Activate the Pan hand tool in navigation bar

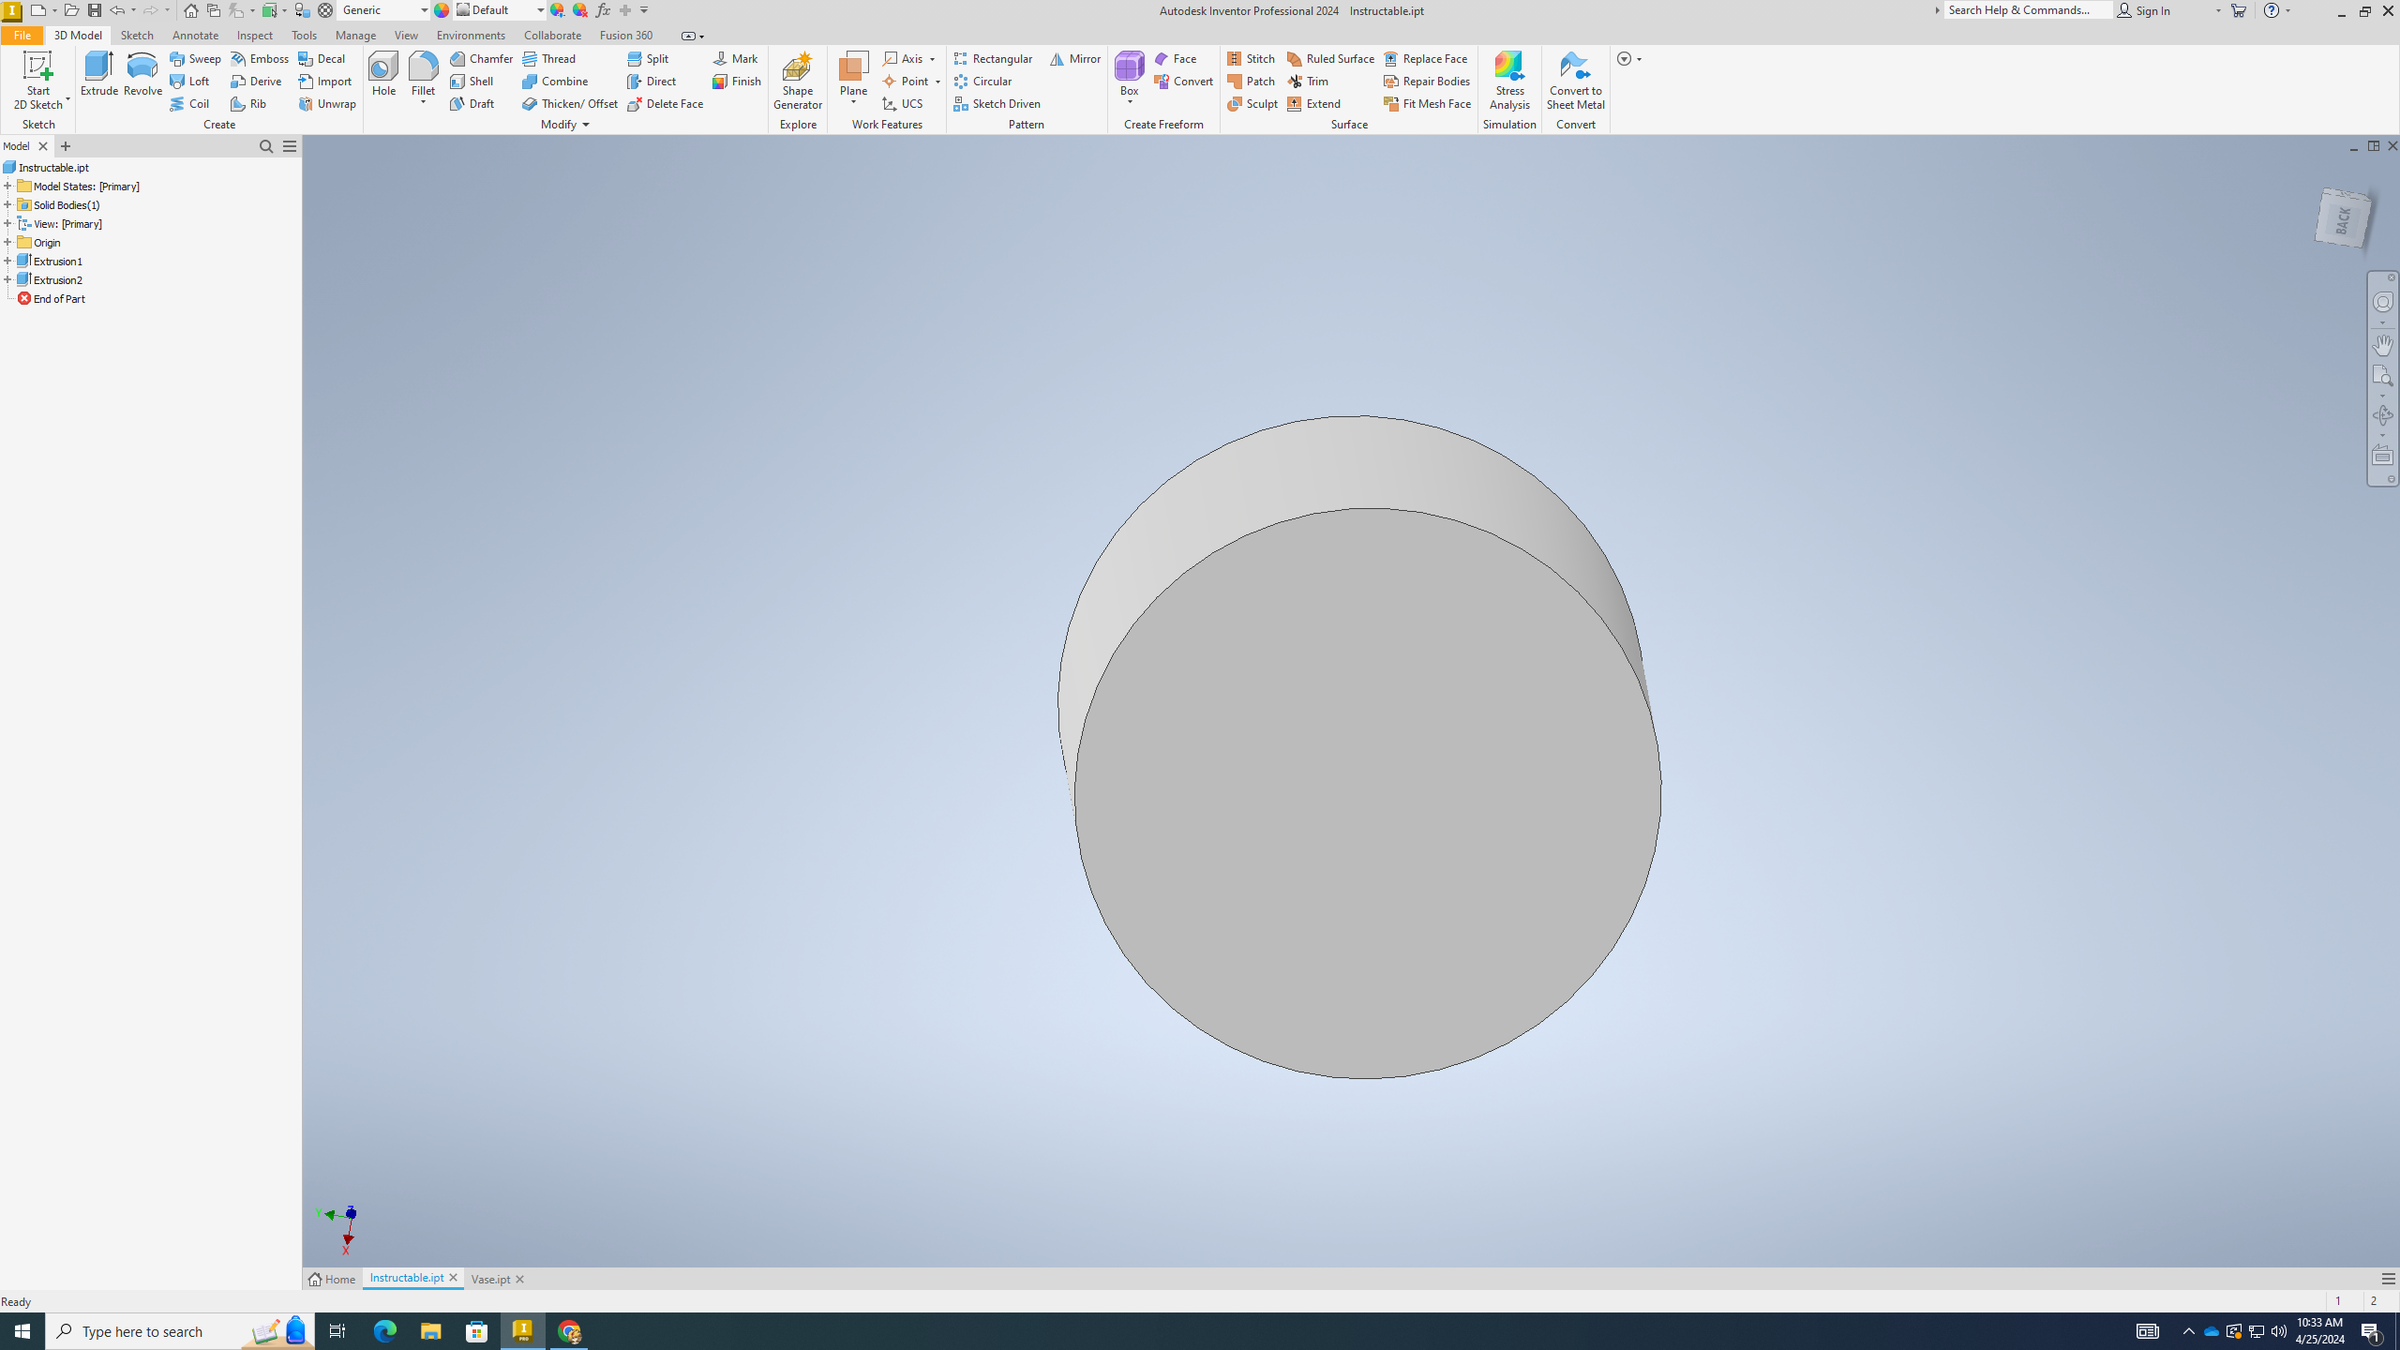[2383, 344]
